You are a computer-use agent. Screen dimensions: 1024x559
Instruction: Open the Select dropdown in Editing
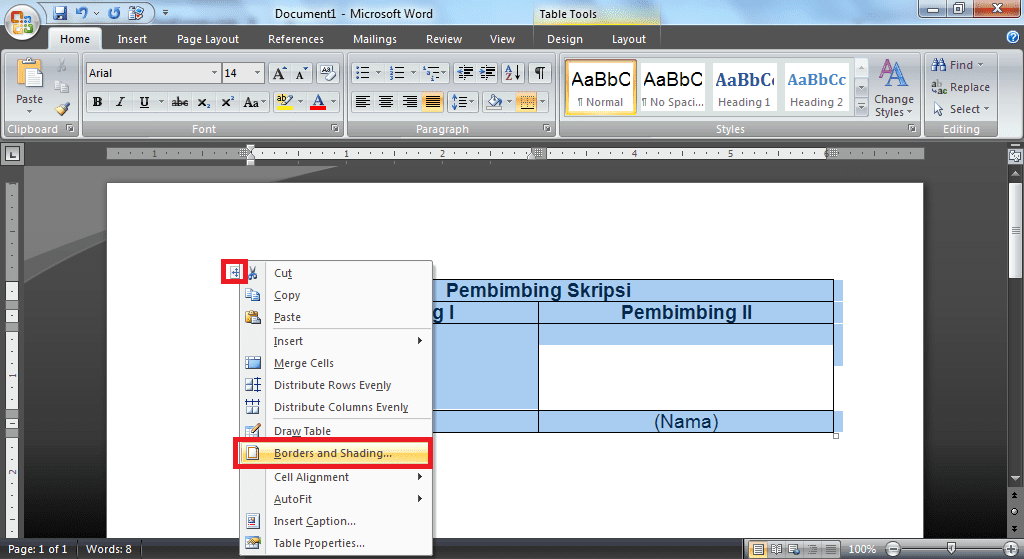pos(962,109)
